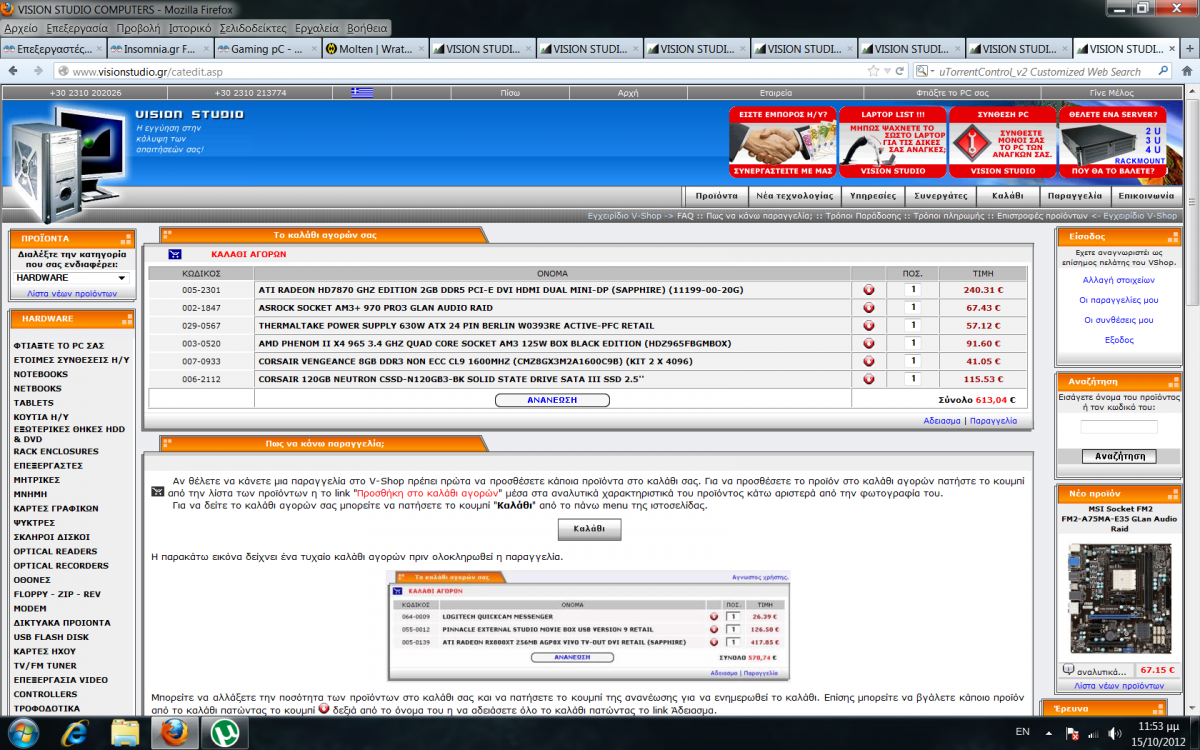The width and height of the screenshot is (1200, 750).
Task: Click the Καλάθι navigation tab
Action: [1007, 196]
